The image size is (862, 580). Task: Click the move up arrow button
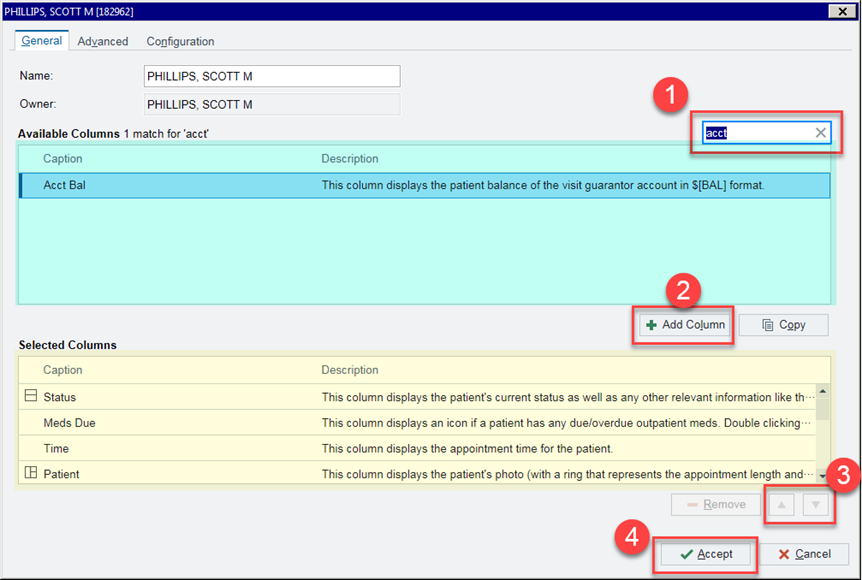[781, 504]
